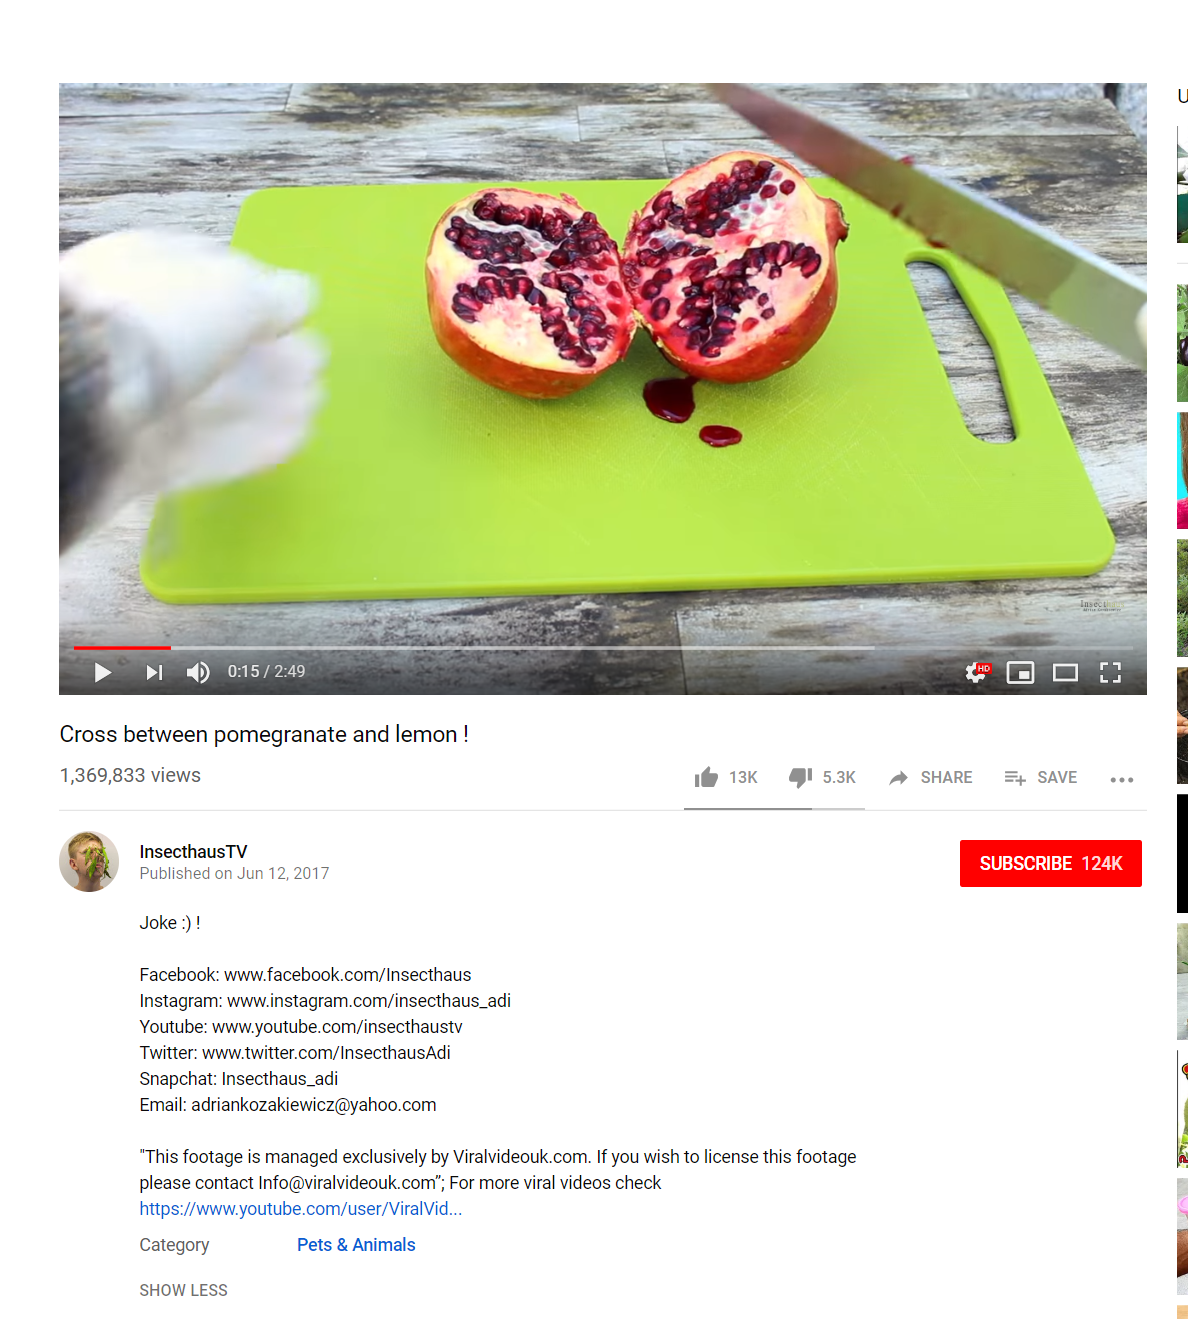Enter fullscreen mode

click(1110, 672)
